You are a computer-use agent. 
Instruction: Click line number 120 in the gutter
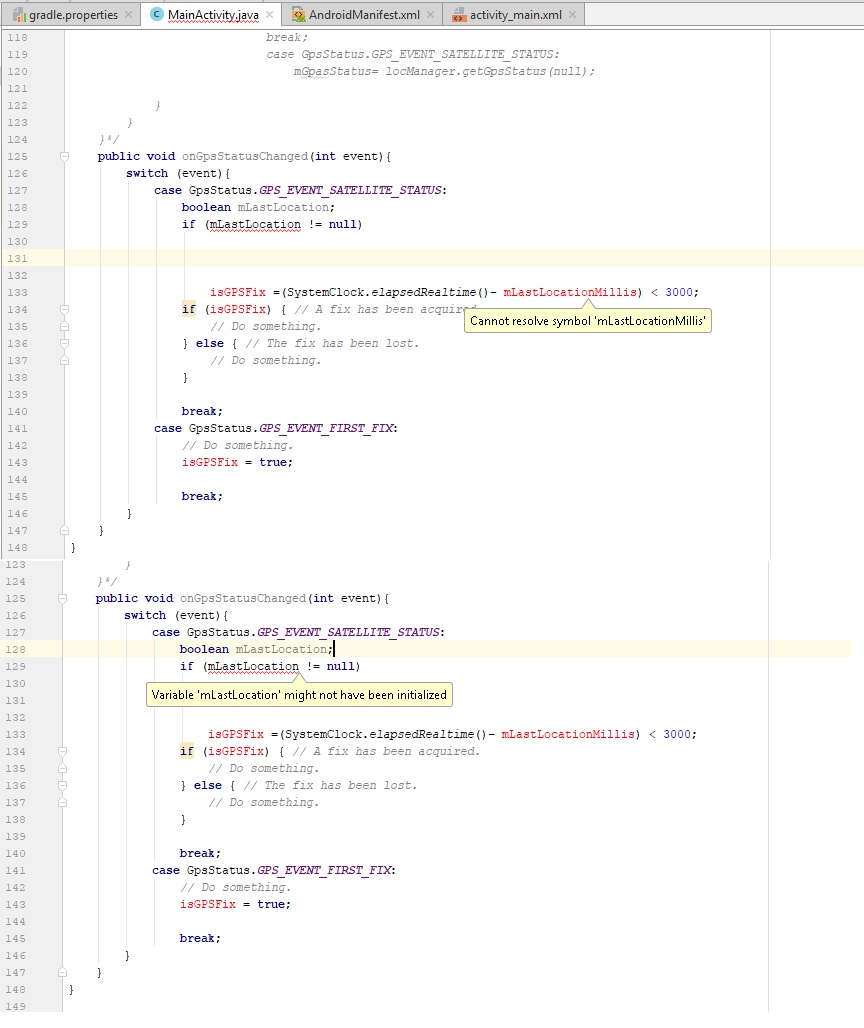pos(18,71)
